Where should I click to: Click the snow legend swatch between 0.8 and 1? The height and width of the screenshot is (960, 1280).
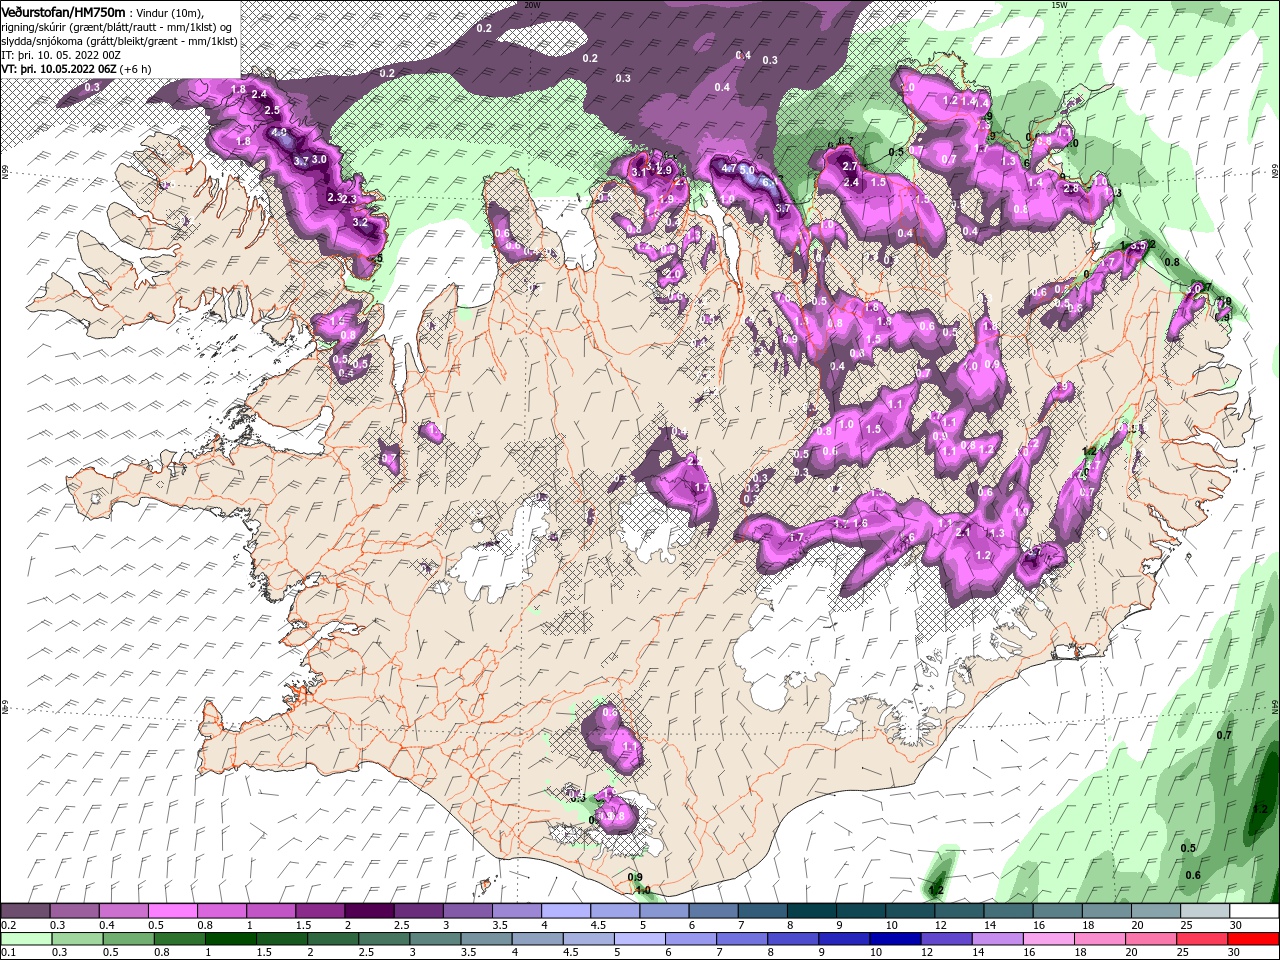[x=222, y=911]
